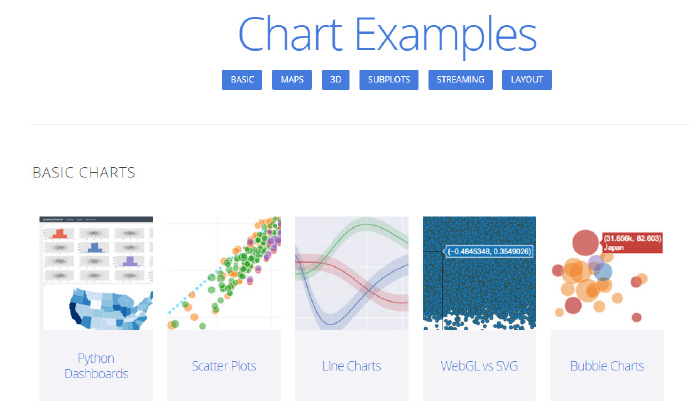Open the Line Charts text link
This screenshot has width=690, height=412.
pyautogui.click(x=352, y=366)
